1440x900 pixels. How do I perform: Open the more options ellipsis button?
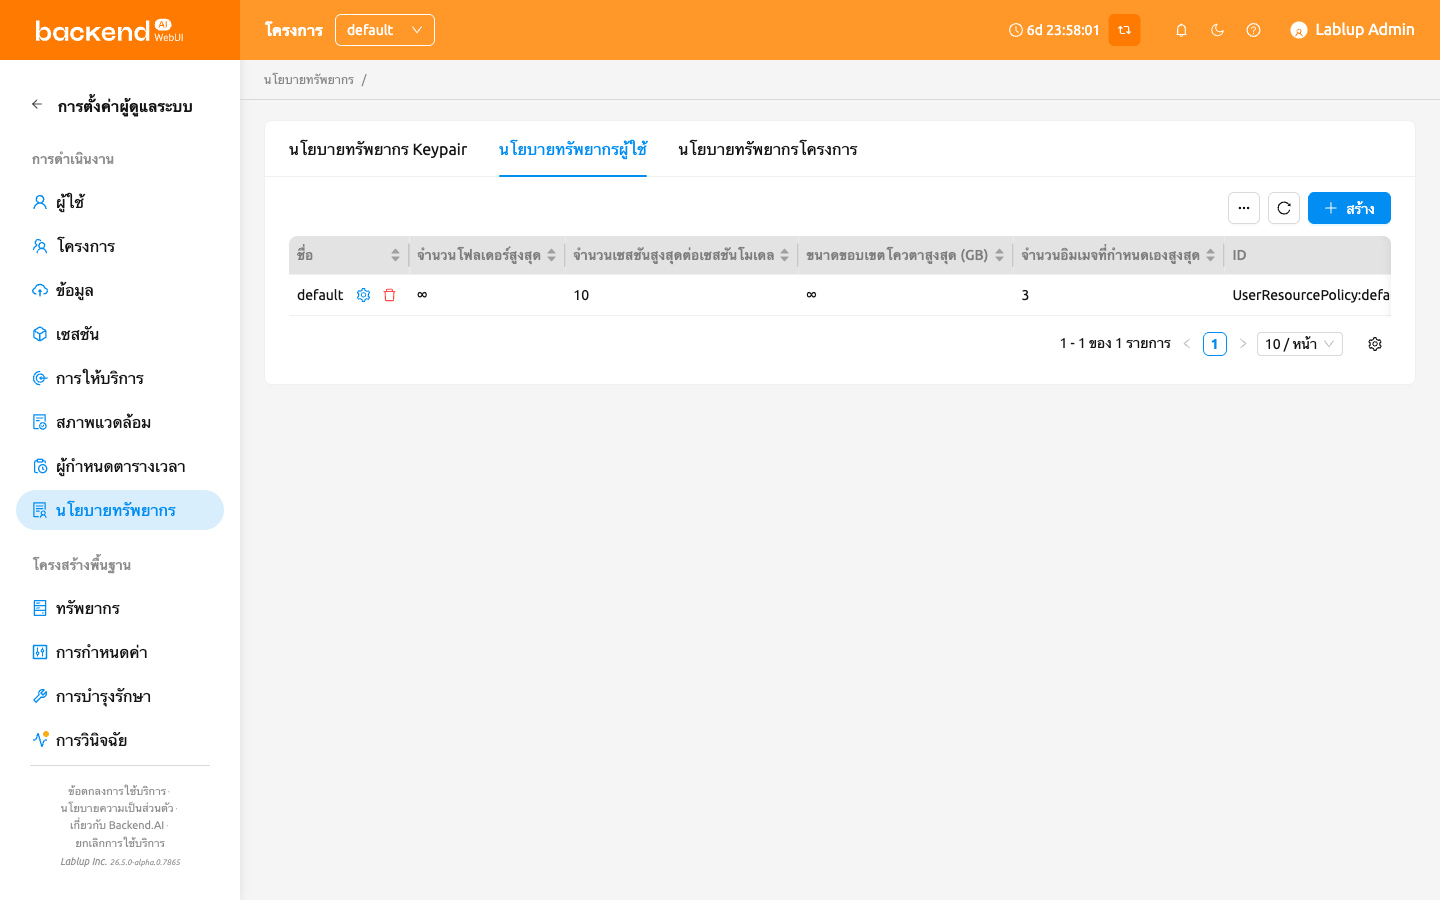1244,208
